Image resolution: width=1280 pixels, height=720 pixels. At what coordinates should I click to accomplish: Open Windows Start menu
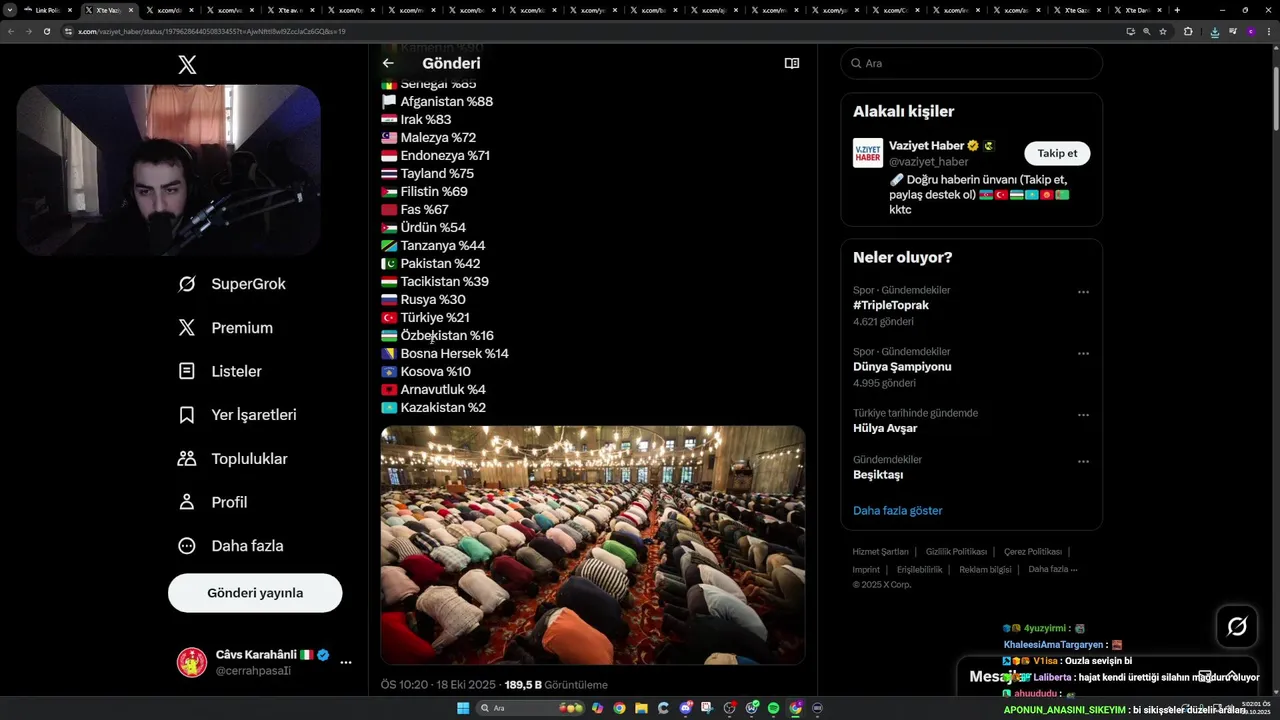463,708
